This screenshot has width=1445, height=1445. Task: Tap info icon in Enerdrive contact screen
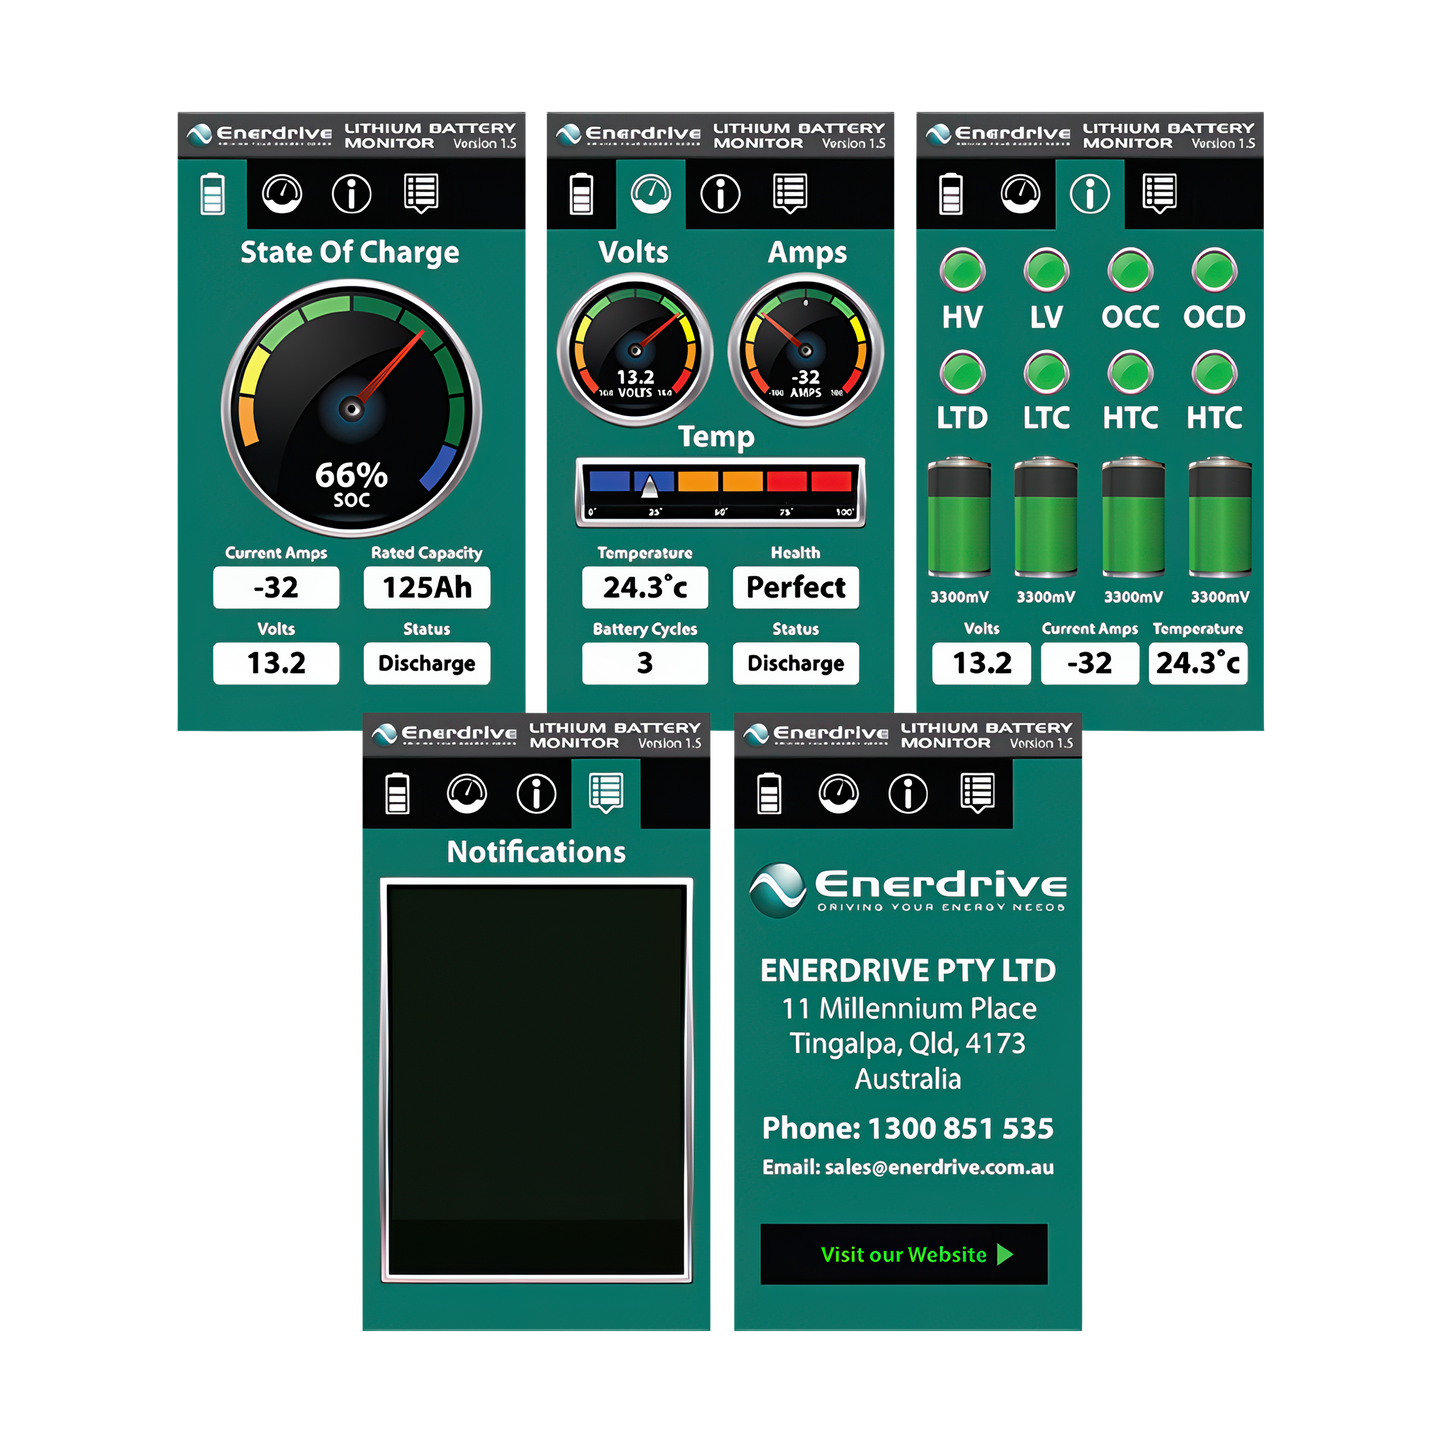908,793
